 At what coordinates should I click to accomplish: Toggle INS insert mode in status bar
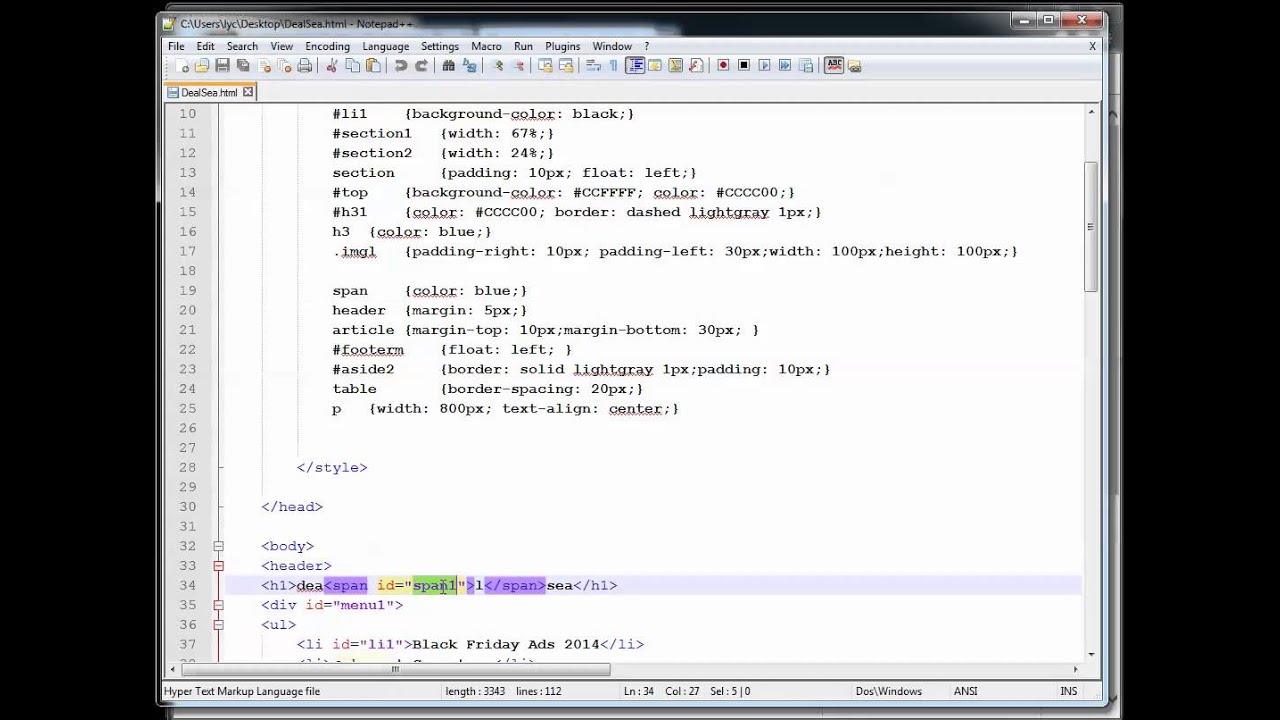[1069, 691]
